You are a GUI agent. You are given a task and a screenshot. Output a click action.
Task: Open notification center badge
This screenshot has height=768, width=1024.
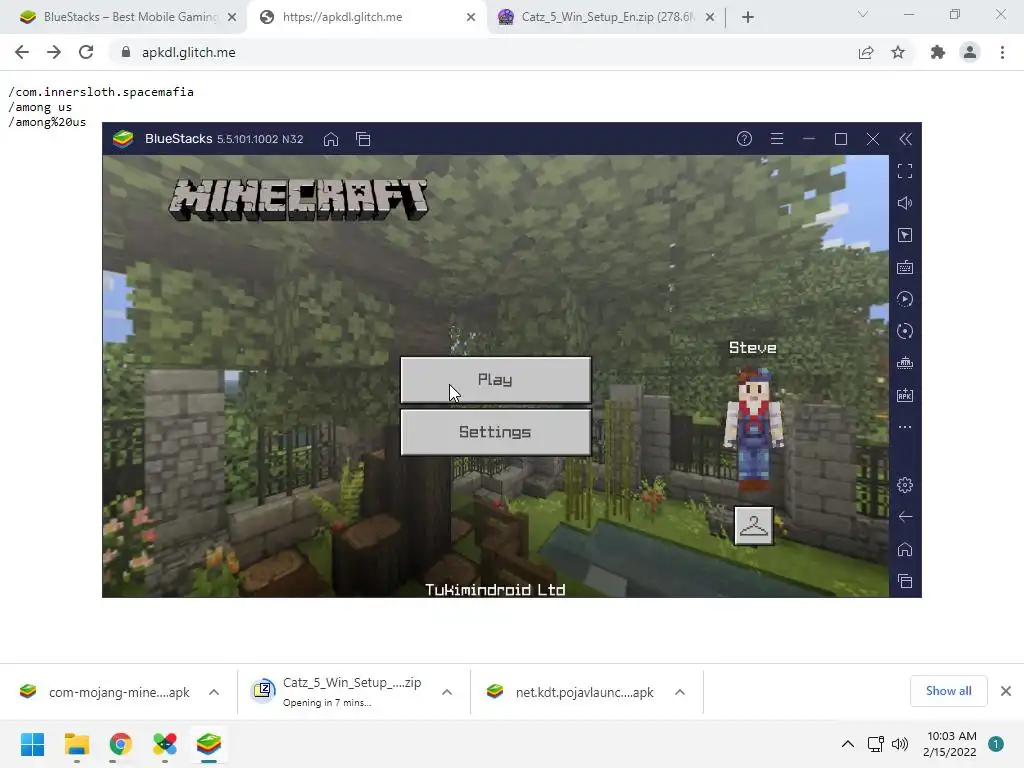pyautogui.click(x=996, y=744)
